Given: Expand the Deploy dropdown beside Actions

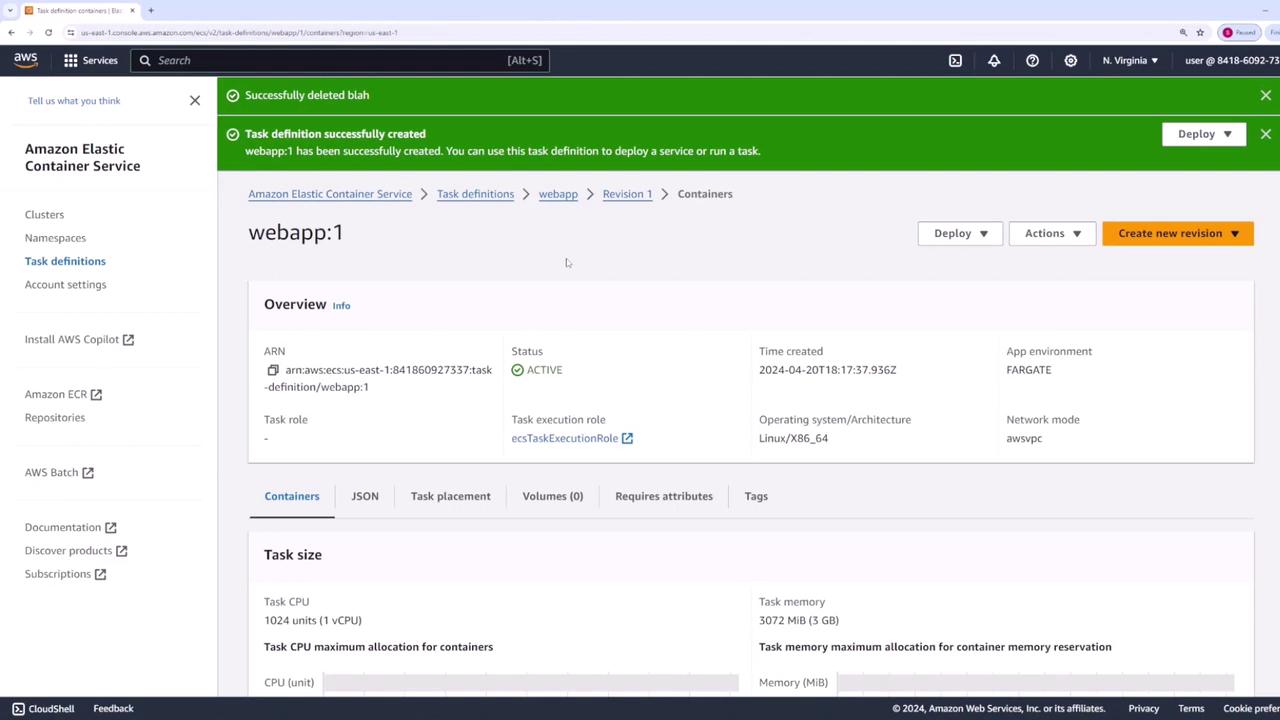Looking at the screenshot, I should coord(960,233).
